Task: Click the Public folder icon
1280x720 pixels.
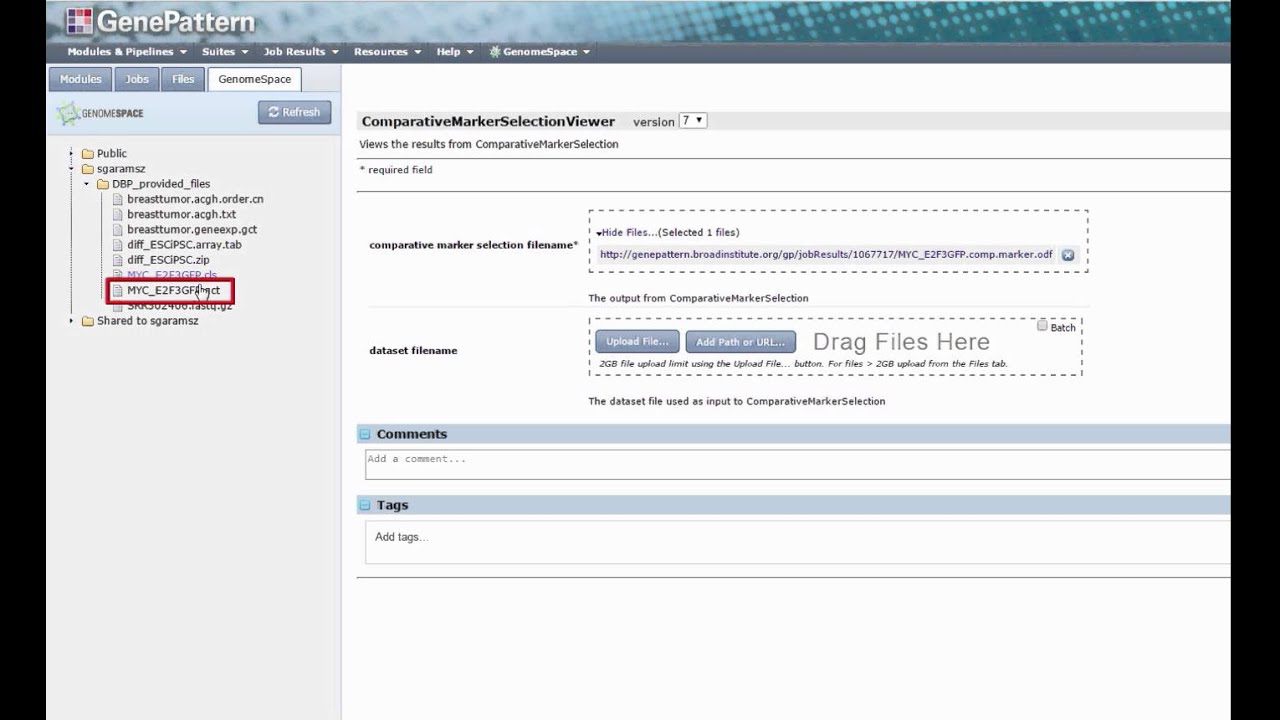Action: point(88,154)
